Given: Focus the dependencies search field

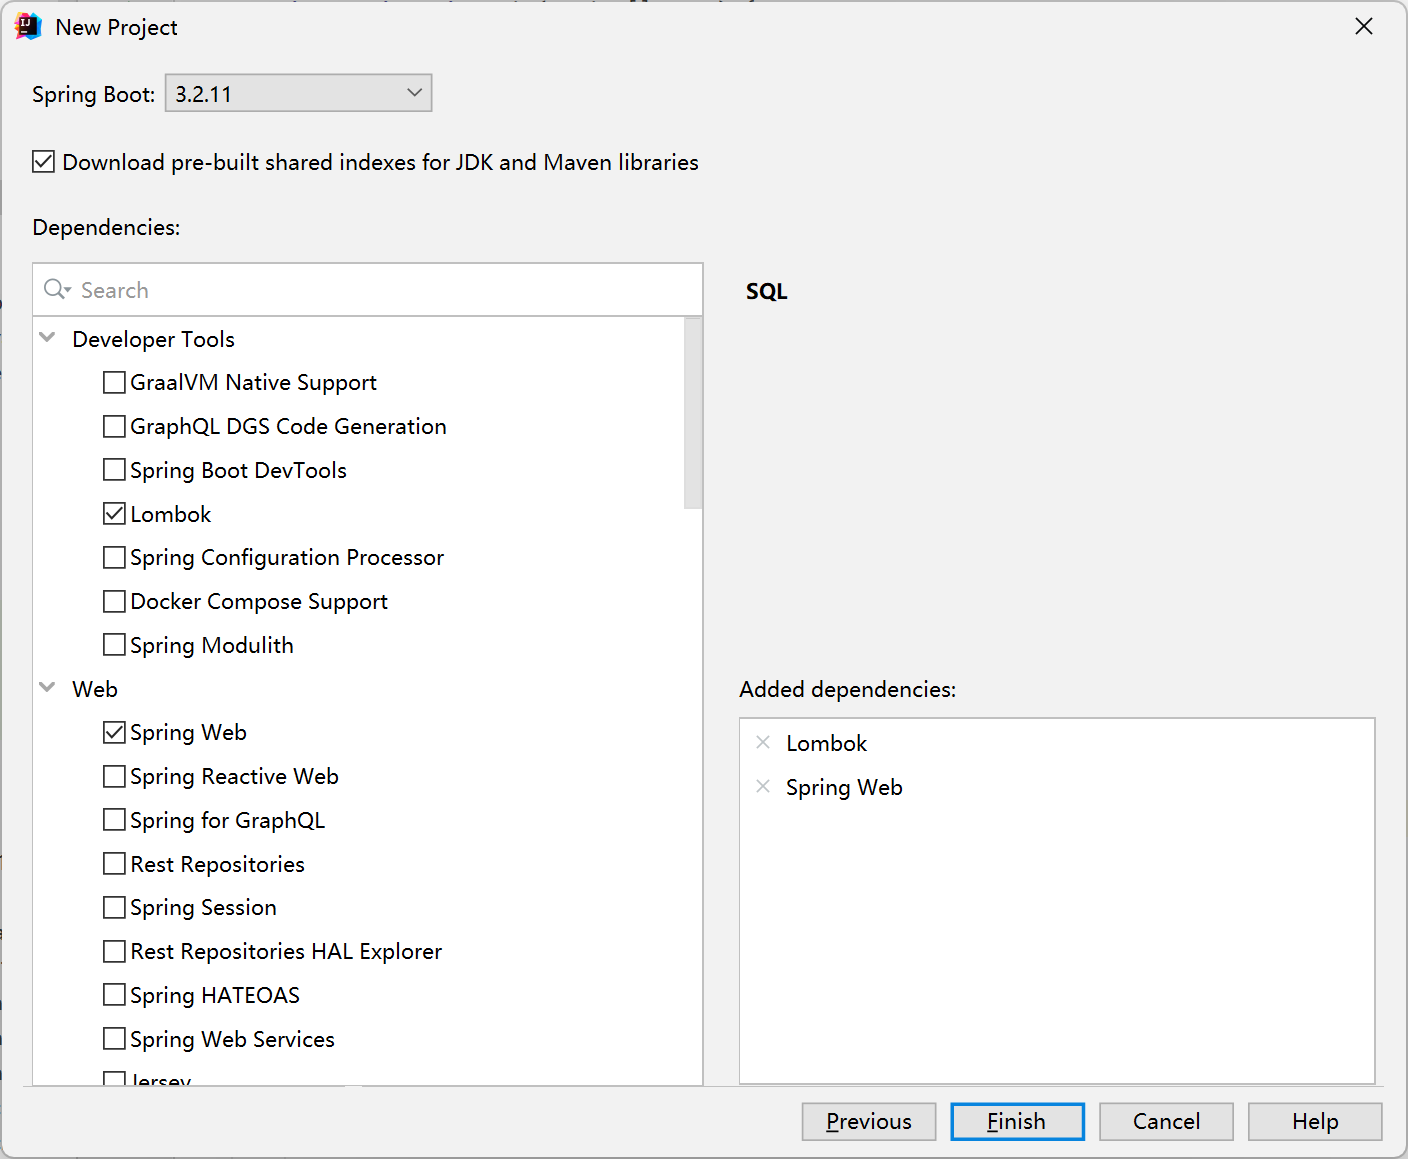Looking at the screenshot, I should (380, 290).
